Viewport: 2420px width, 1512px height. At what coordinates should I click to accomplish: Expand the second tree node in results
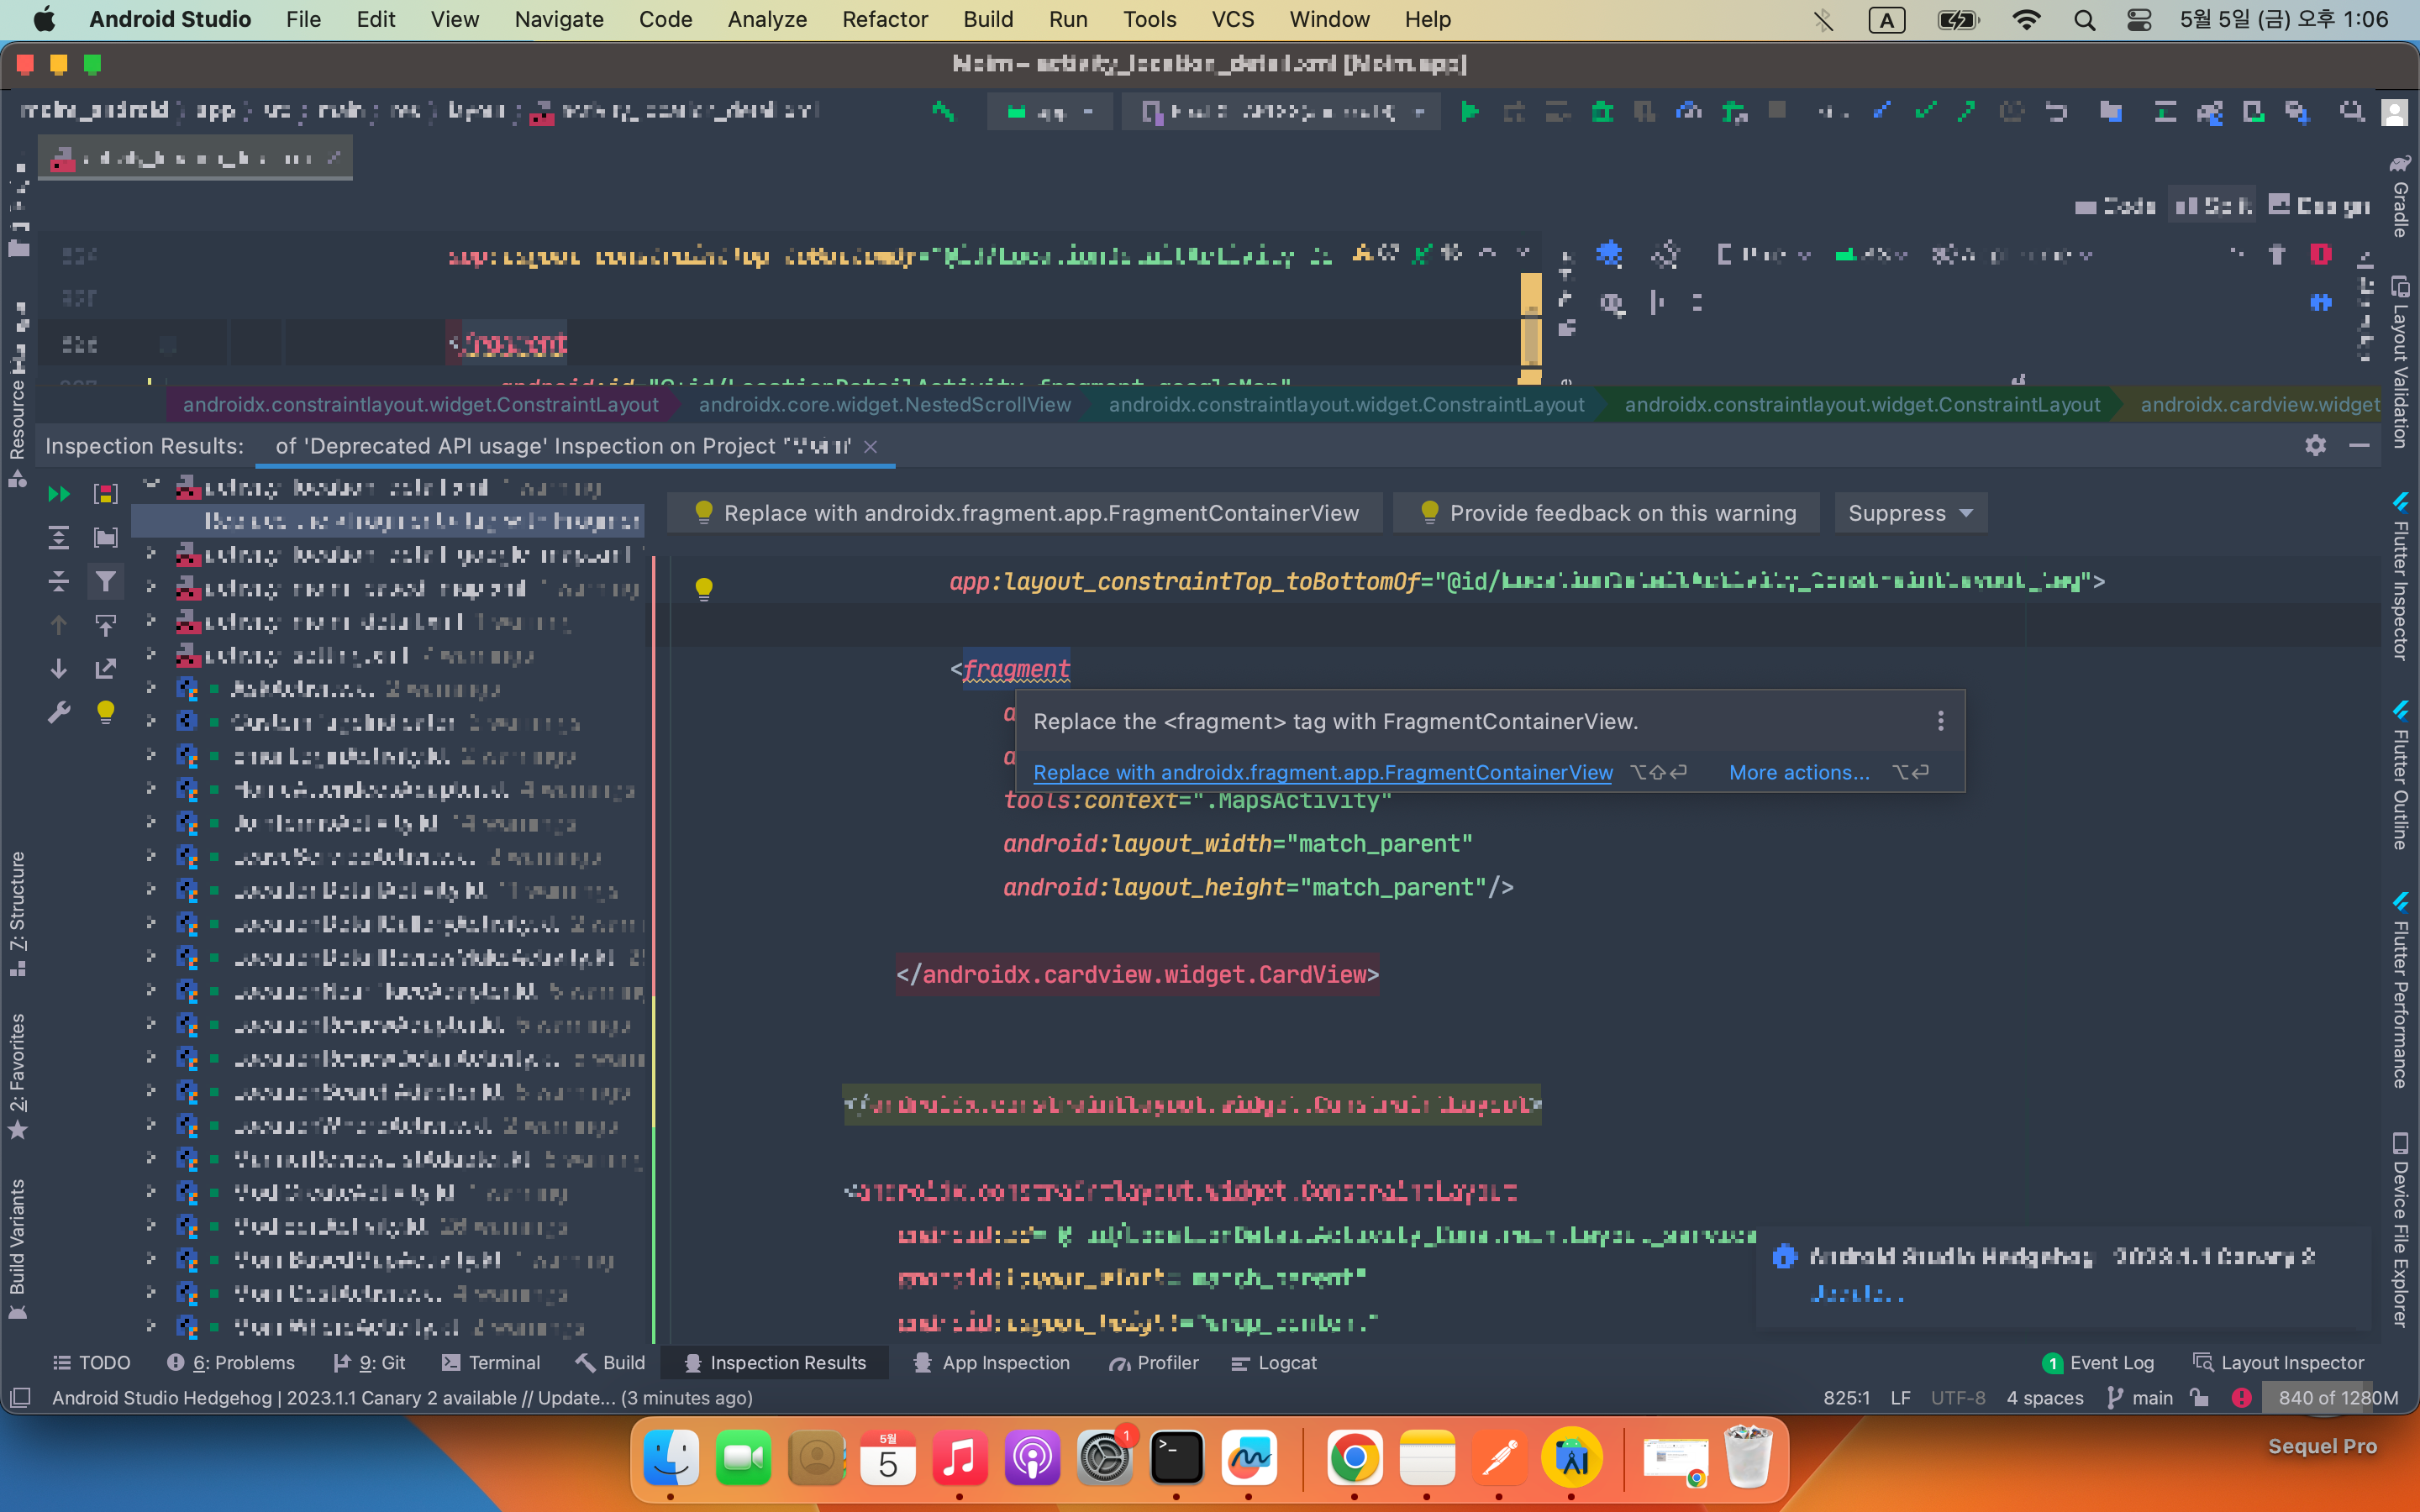(151, 554)
